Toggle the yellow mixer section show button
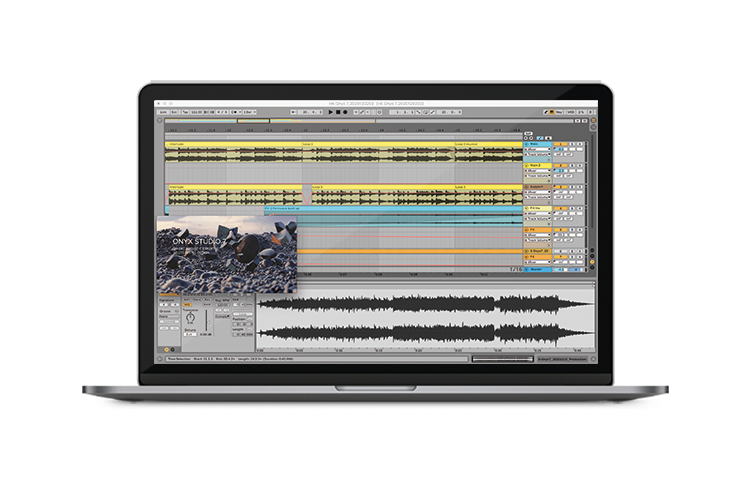Screen dimensions: 750x490 tap(592, 262)
